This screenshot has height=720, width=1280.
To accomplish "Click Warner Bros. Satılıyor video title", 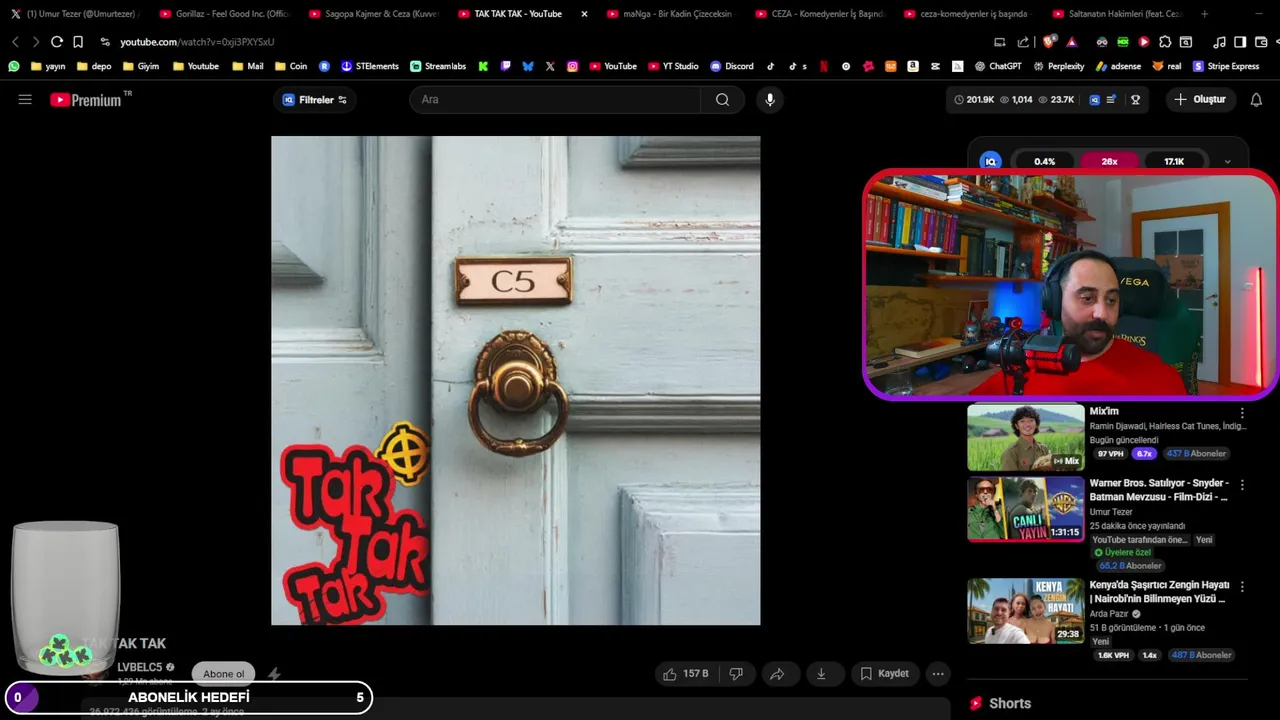I will click(1159, 490).
